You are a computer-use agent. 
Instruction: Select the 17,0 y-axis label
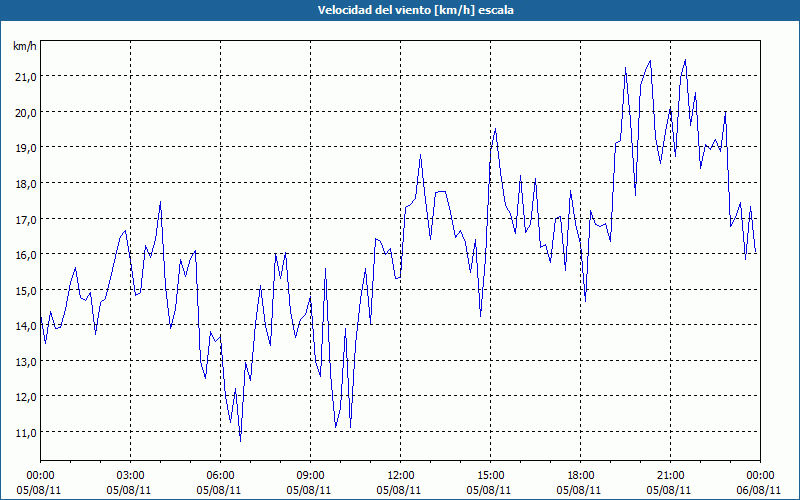[26, 219]
